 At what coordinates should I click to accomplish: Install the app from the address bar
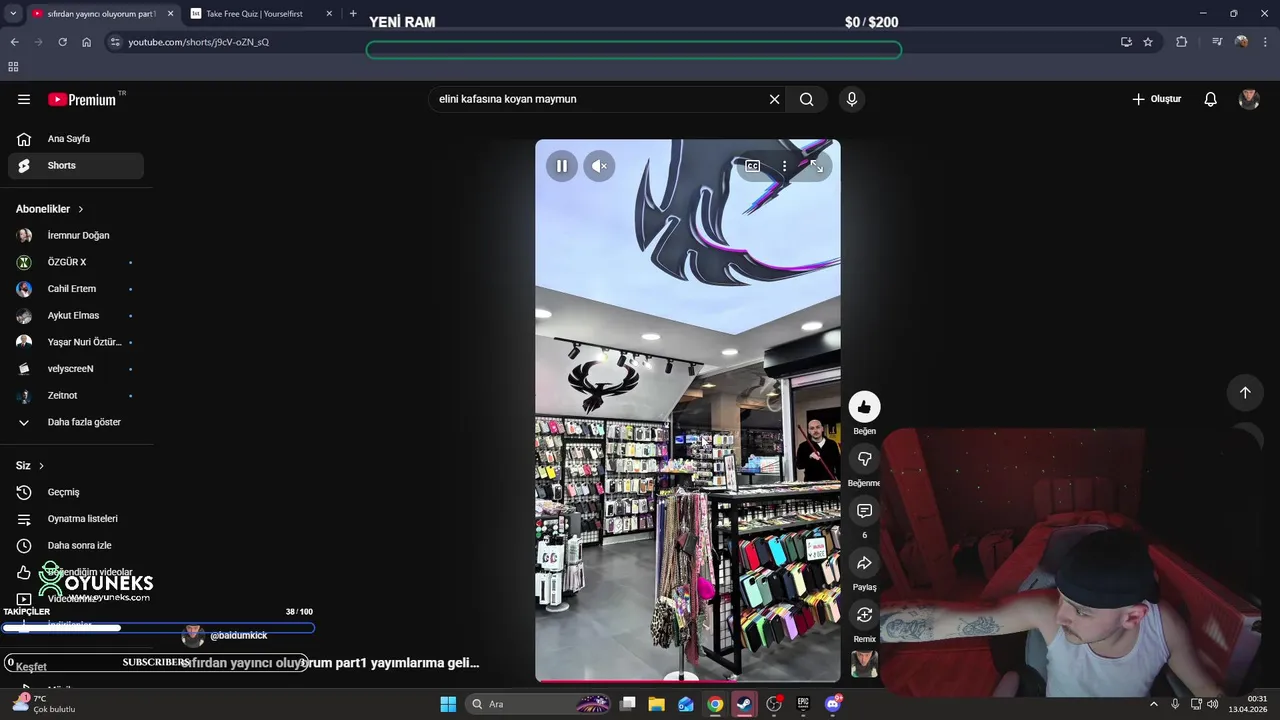coord(1126,42)
